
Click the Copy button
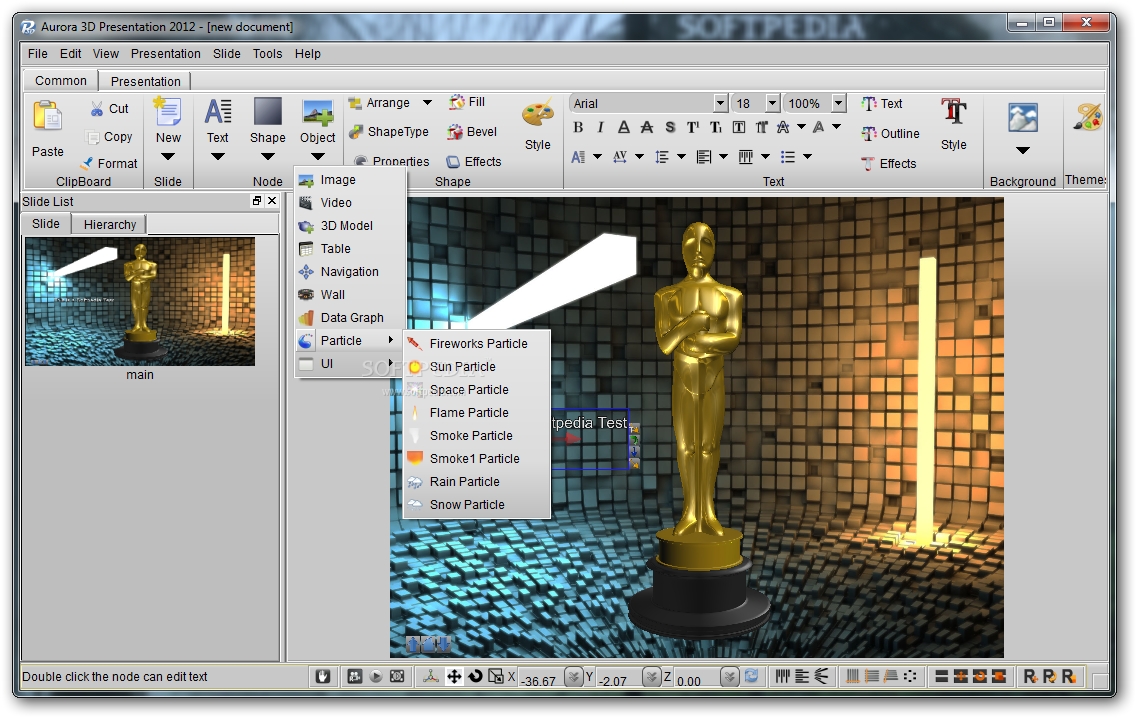pos(109,137)
